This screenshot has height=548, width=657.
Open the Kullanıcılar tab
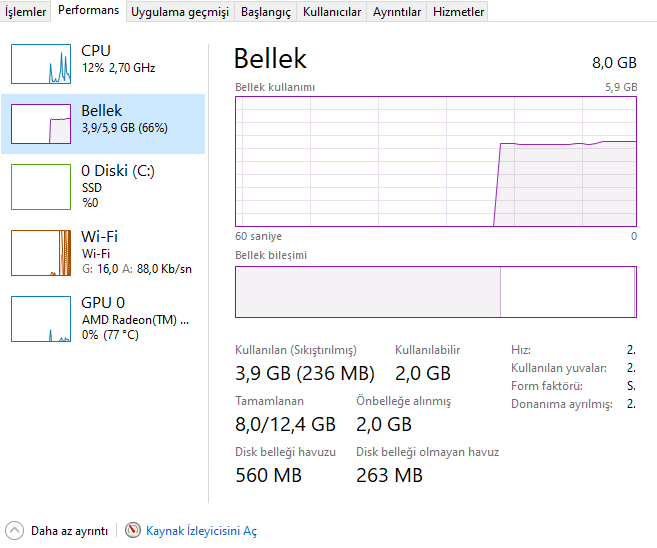click(x=332, y=12)
